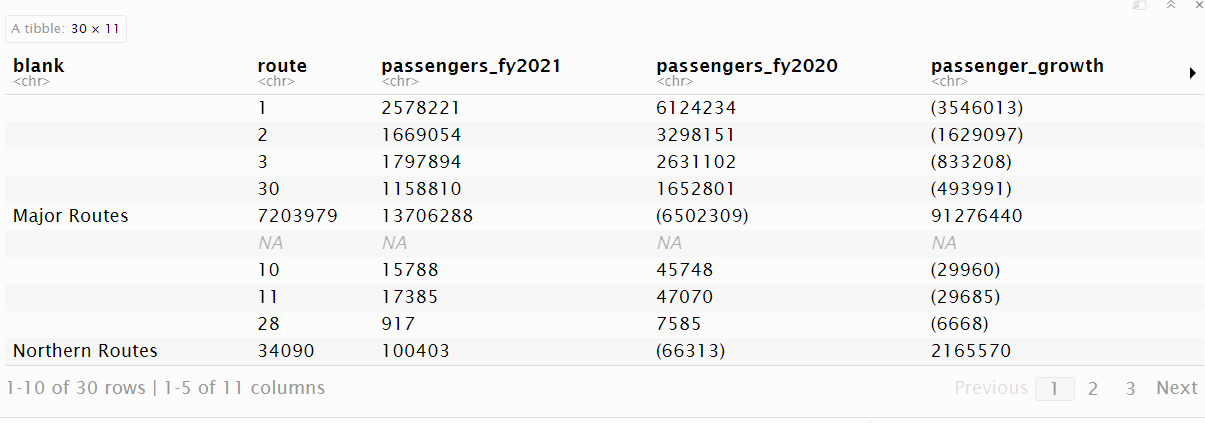Go to page 2 of results
This screenshot has width=1205, height=423.
(x=1093, y=389)
